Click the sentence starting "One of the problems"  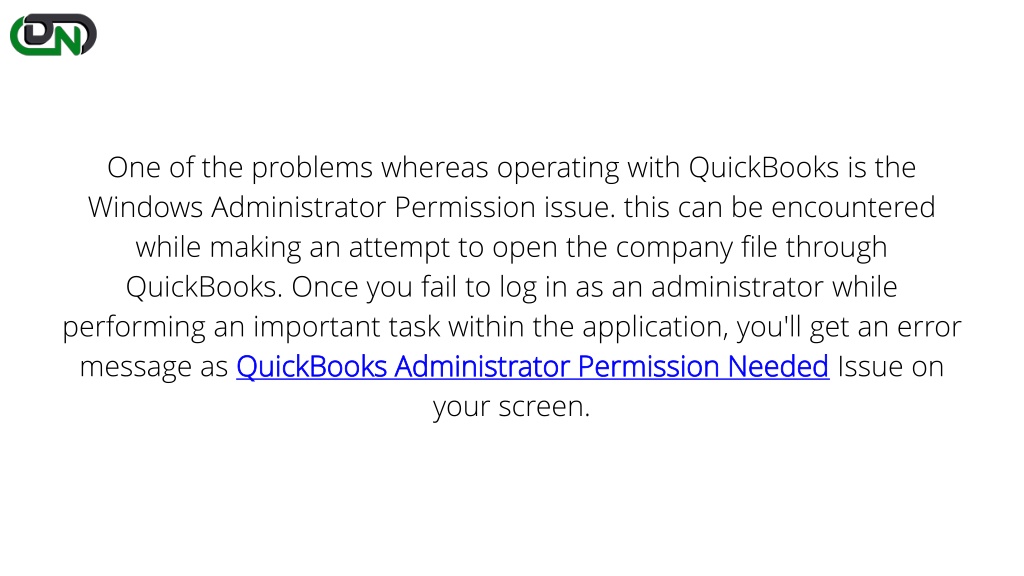point(511,187)
